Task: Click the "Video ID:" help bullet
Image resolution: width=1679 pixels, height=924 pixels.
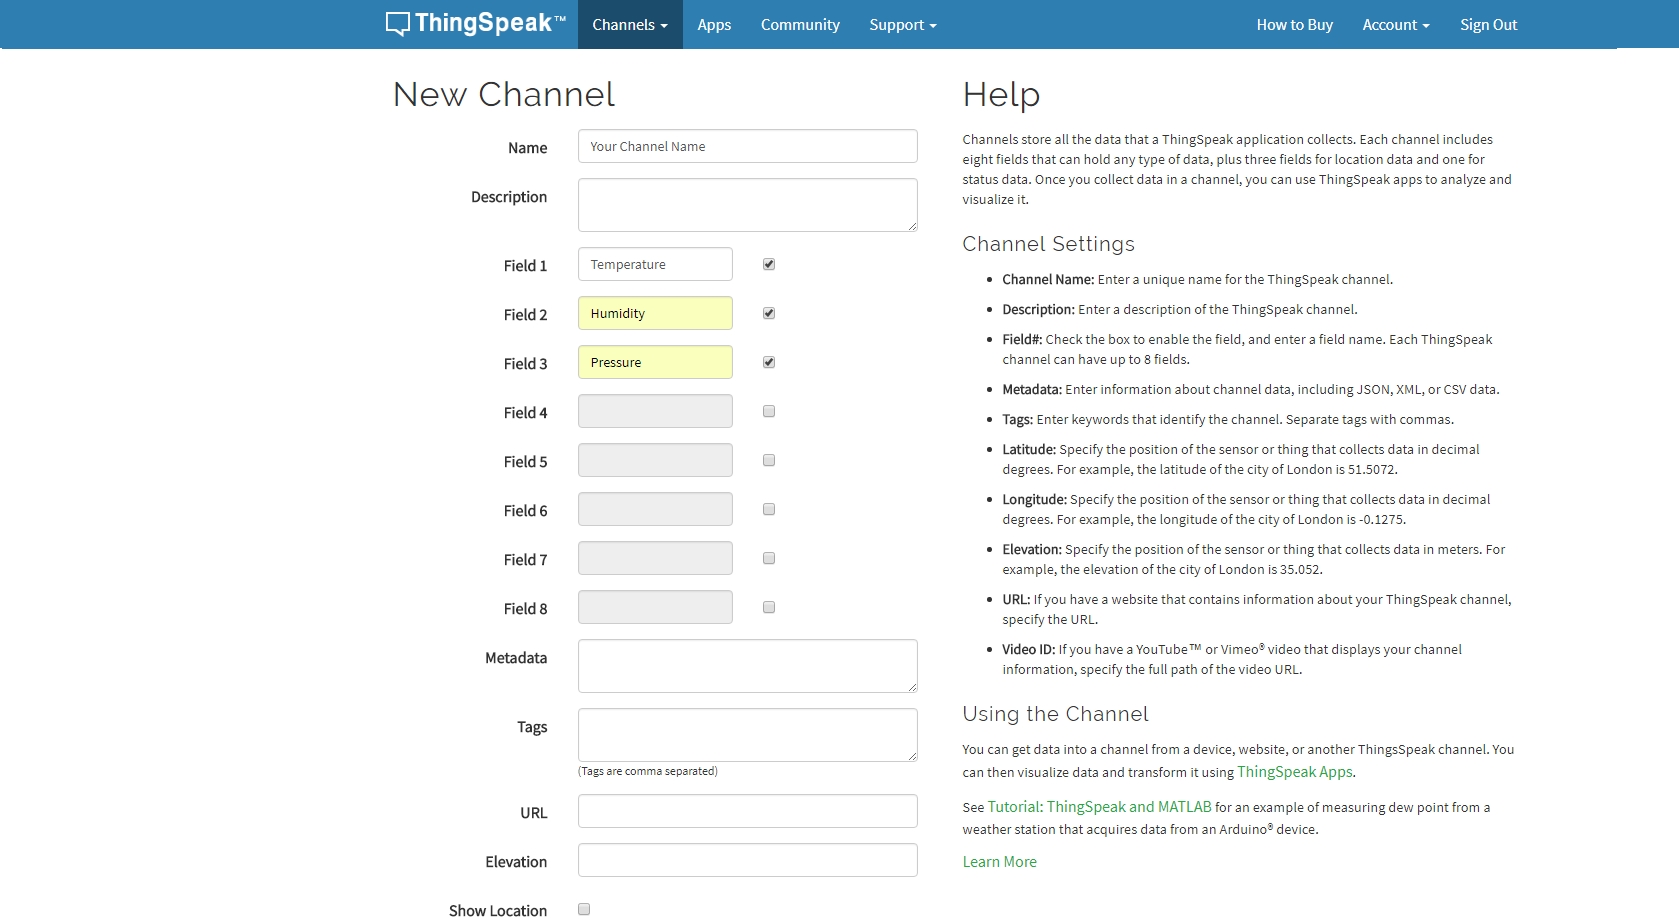Action: pos(1232,660)
